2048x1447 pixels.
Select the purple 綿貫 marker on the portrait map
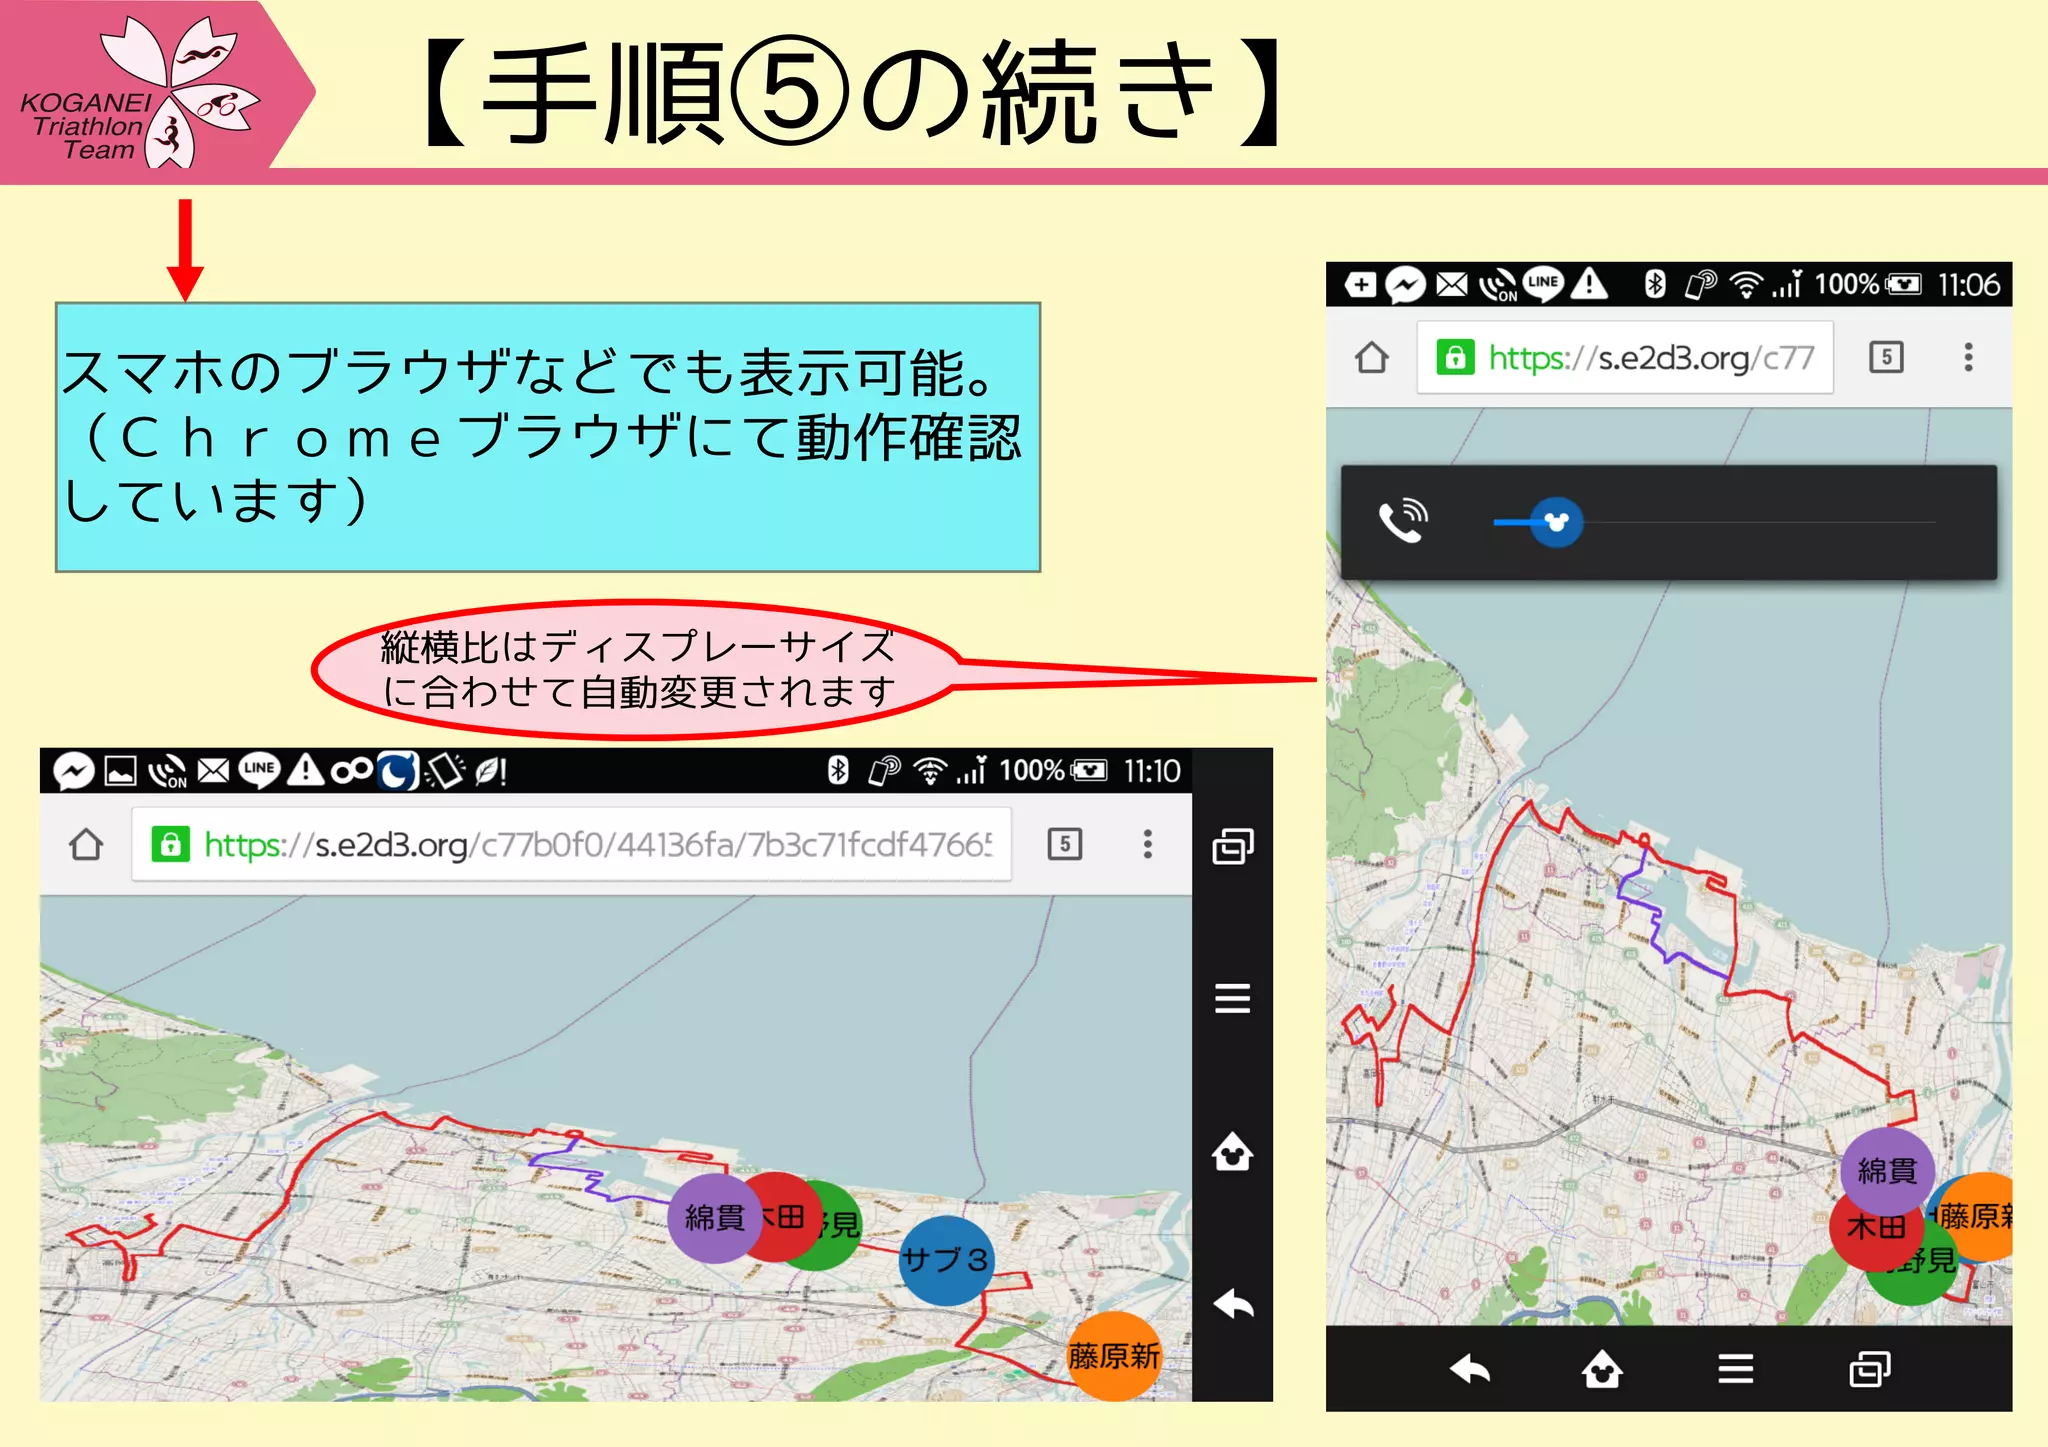(1888, 1171)
